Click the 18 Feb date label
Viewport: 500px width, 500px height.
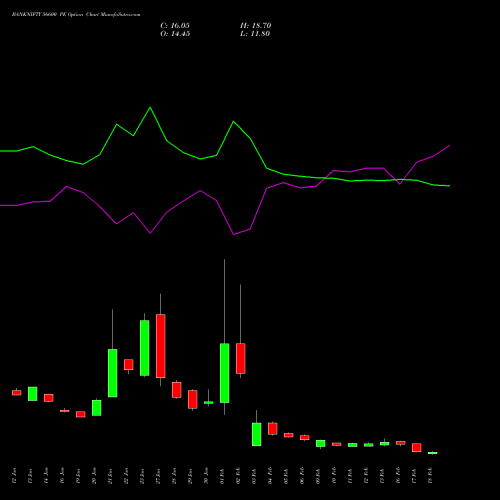tap(430, 476)
